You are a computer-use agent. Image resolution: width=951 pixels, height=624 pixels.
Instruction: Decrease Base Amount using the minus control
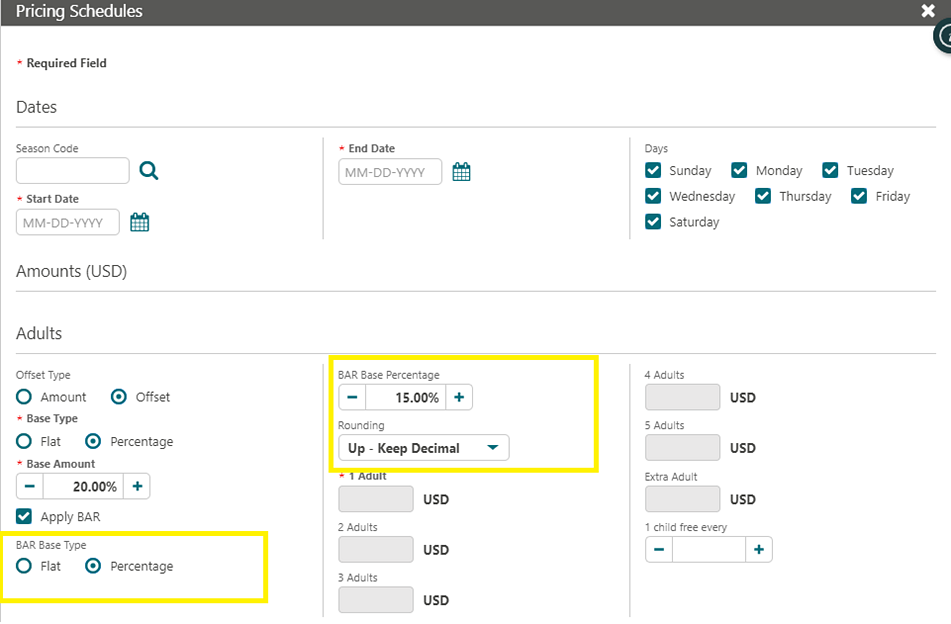[x=29, y=486]
